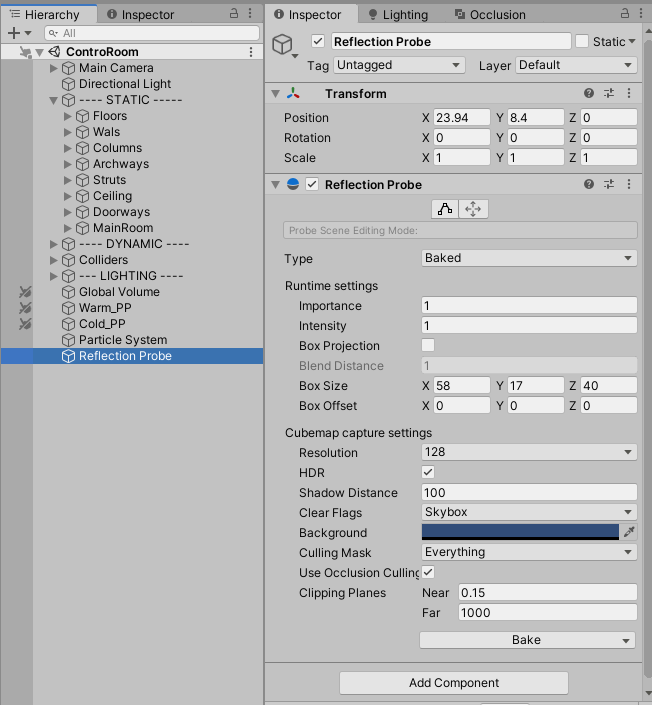Open the Hierarchy panel kebab options menu
Viewport: 652px width, 705px height.
(250, 13)
